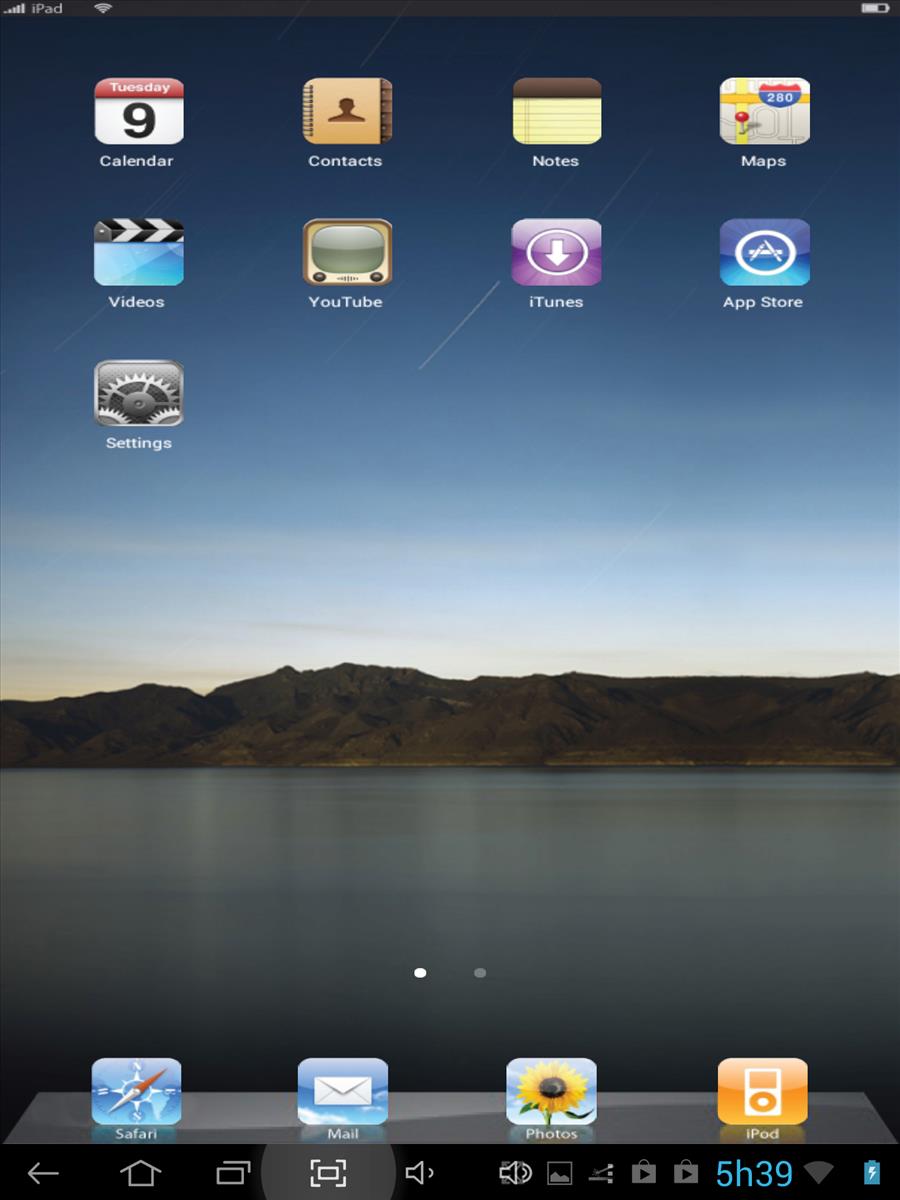Image resolution: width=900 pixels, height=1200 pixels.
Task: Tap the screenshot capture button
Action: (328, 1173)
